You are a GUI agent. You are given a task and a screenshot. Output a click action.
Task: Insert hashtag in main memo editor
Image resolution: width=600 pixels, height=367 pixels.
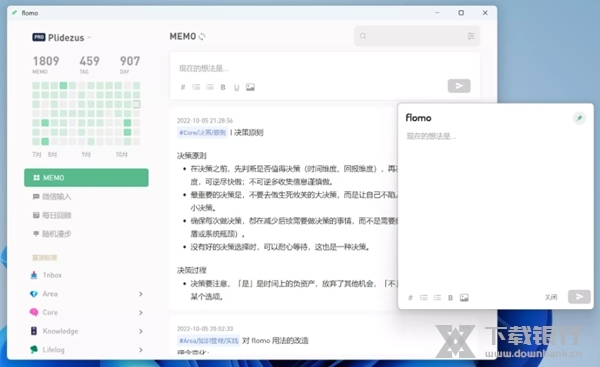point(183,87)
